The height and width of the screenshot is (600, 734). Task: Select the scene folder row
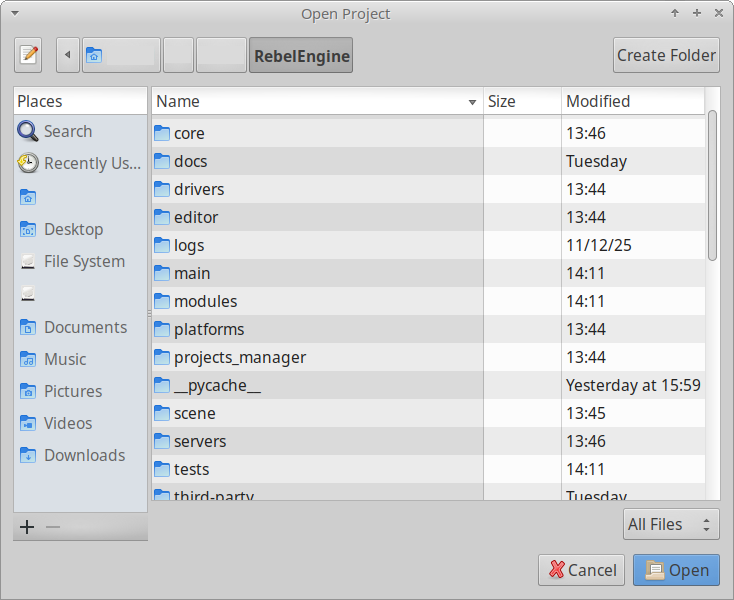[x=428, y=413]
